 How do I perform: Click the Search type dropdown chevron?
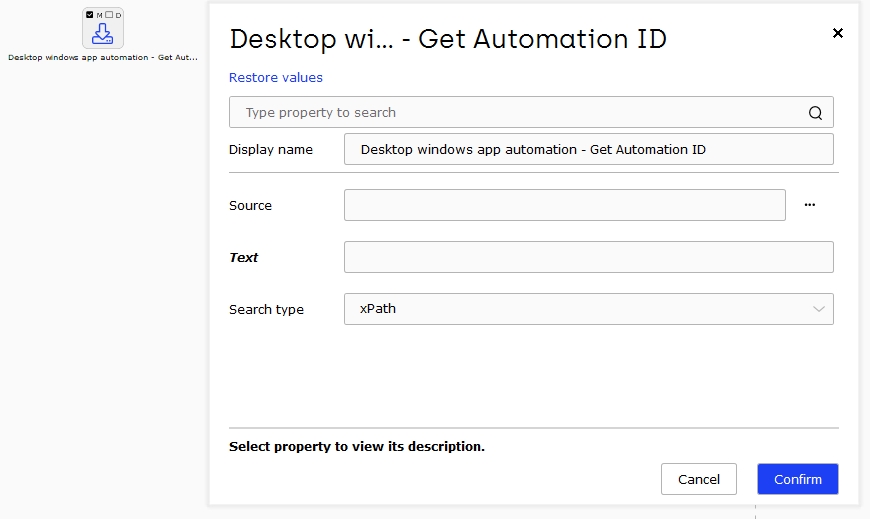point(818,309)
